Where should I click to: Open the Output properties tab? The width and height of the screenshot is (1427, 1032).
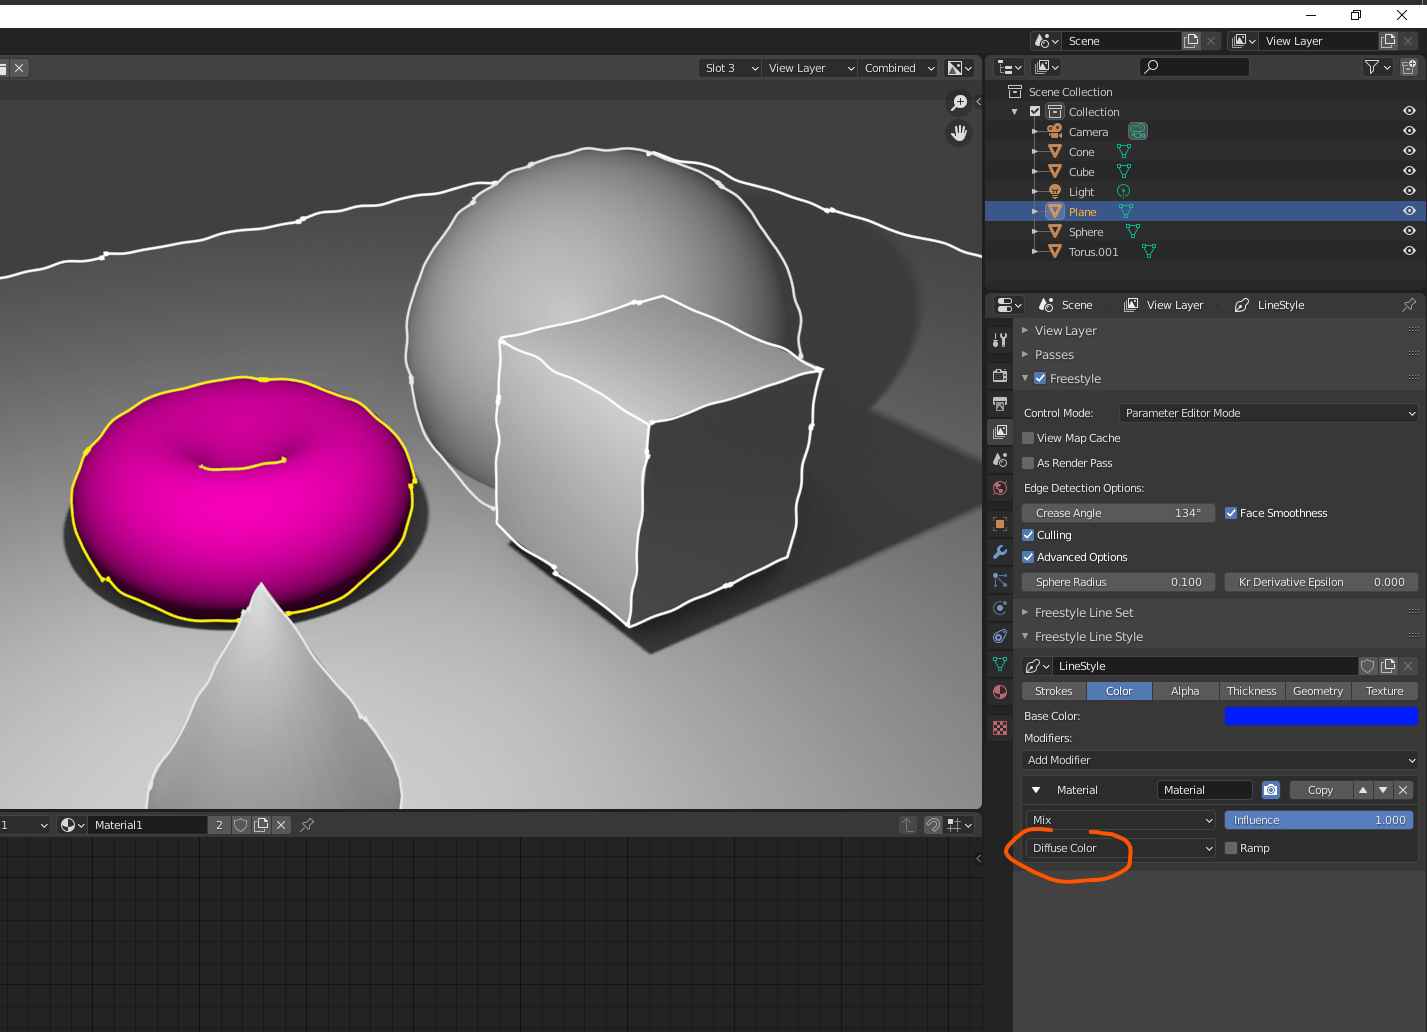999,403
